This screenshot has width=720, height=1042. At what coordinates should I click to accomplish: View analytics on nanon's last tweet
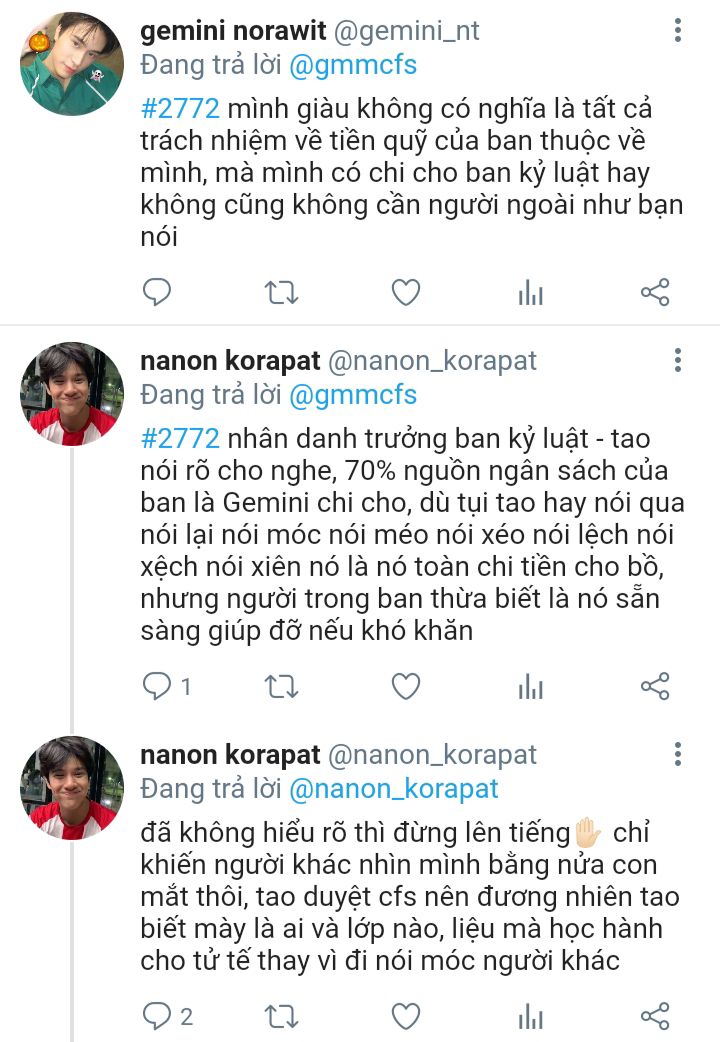[530, 1017]
